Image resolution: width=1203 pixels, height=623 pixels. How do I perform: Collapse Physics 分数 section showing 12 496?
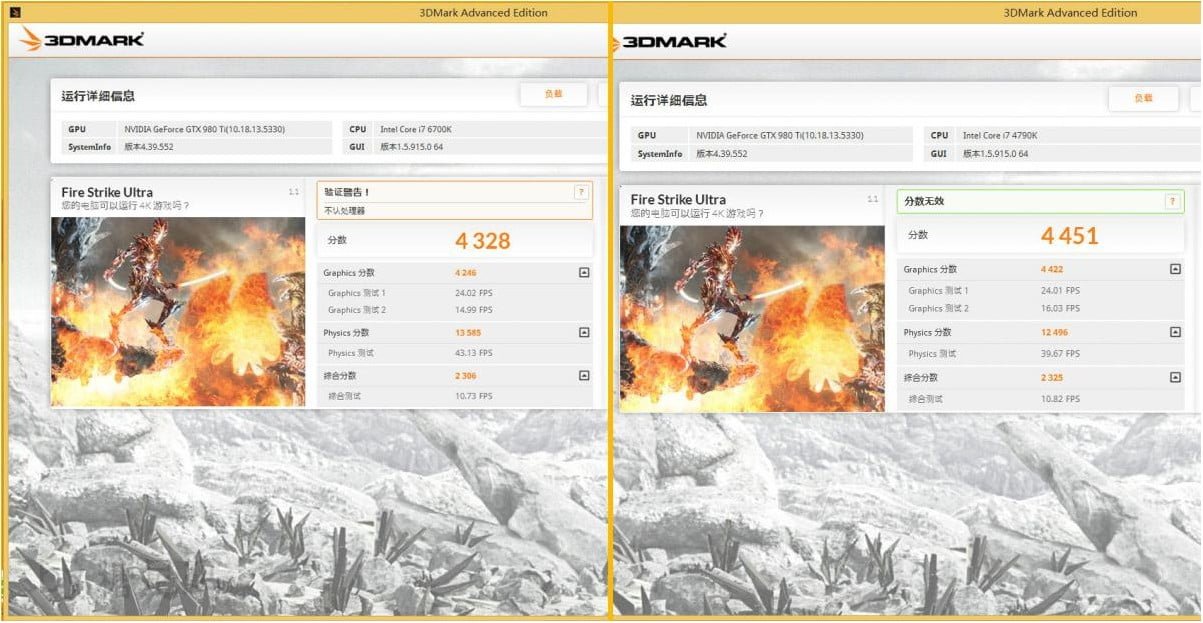point(1176,332)
